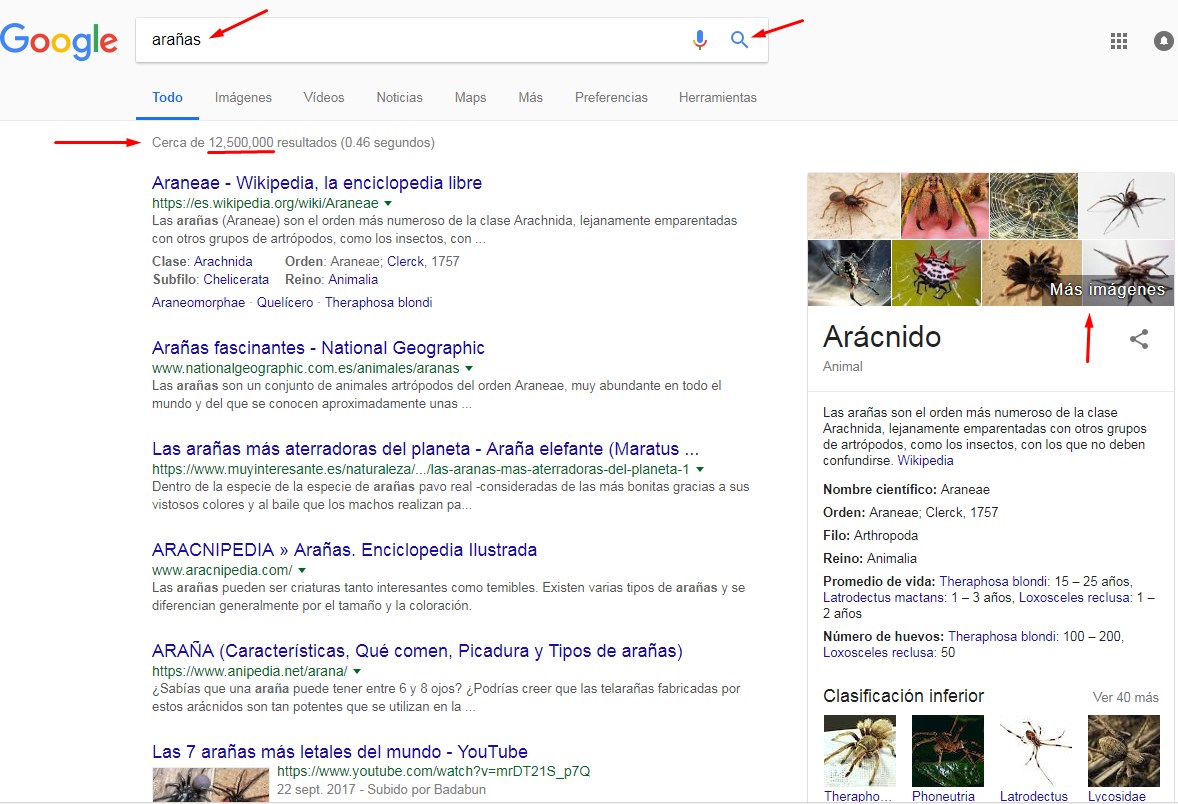Expand the Más menu
The image size is (1178, 804).
(530, 98)
